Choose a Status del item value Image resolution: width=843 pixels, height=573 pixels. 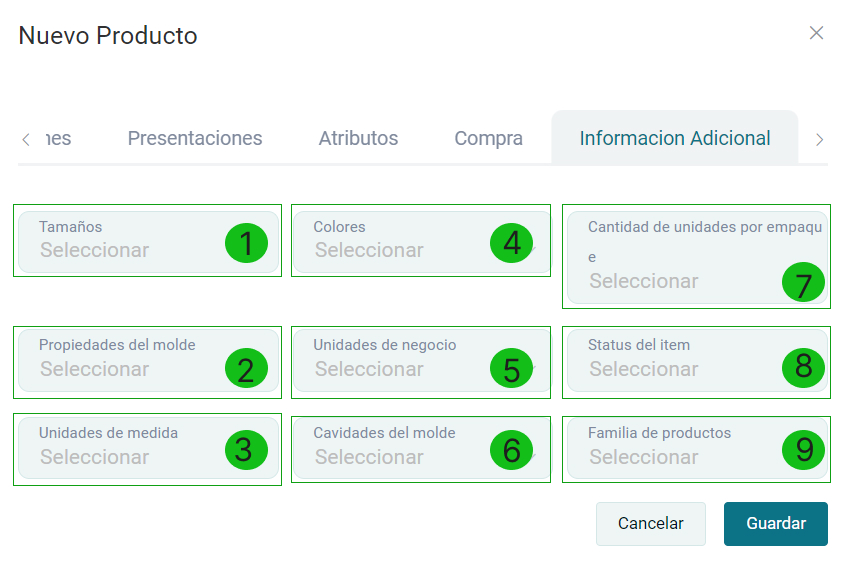680,359
